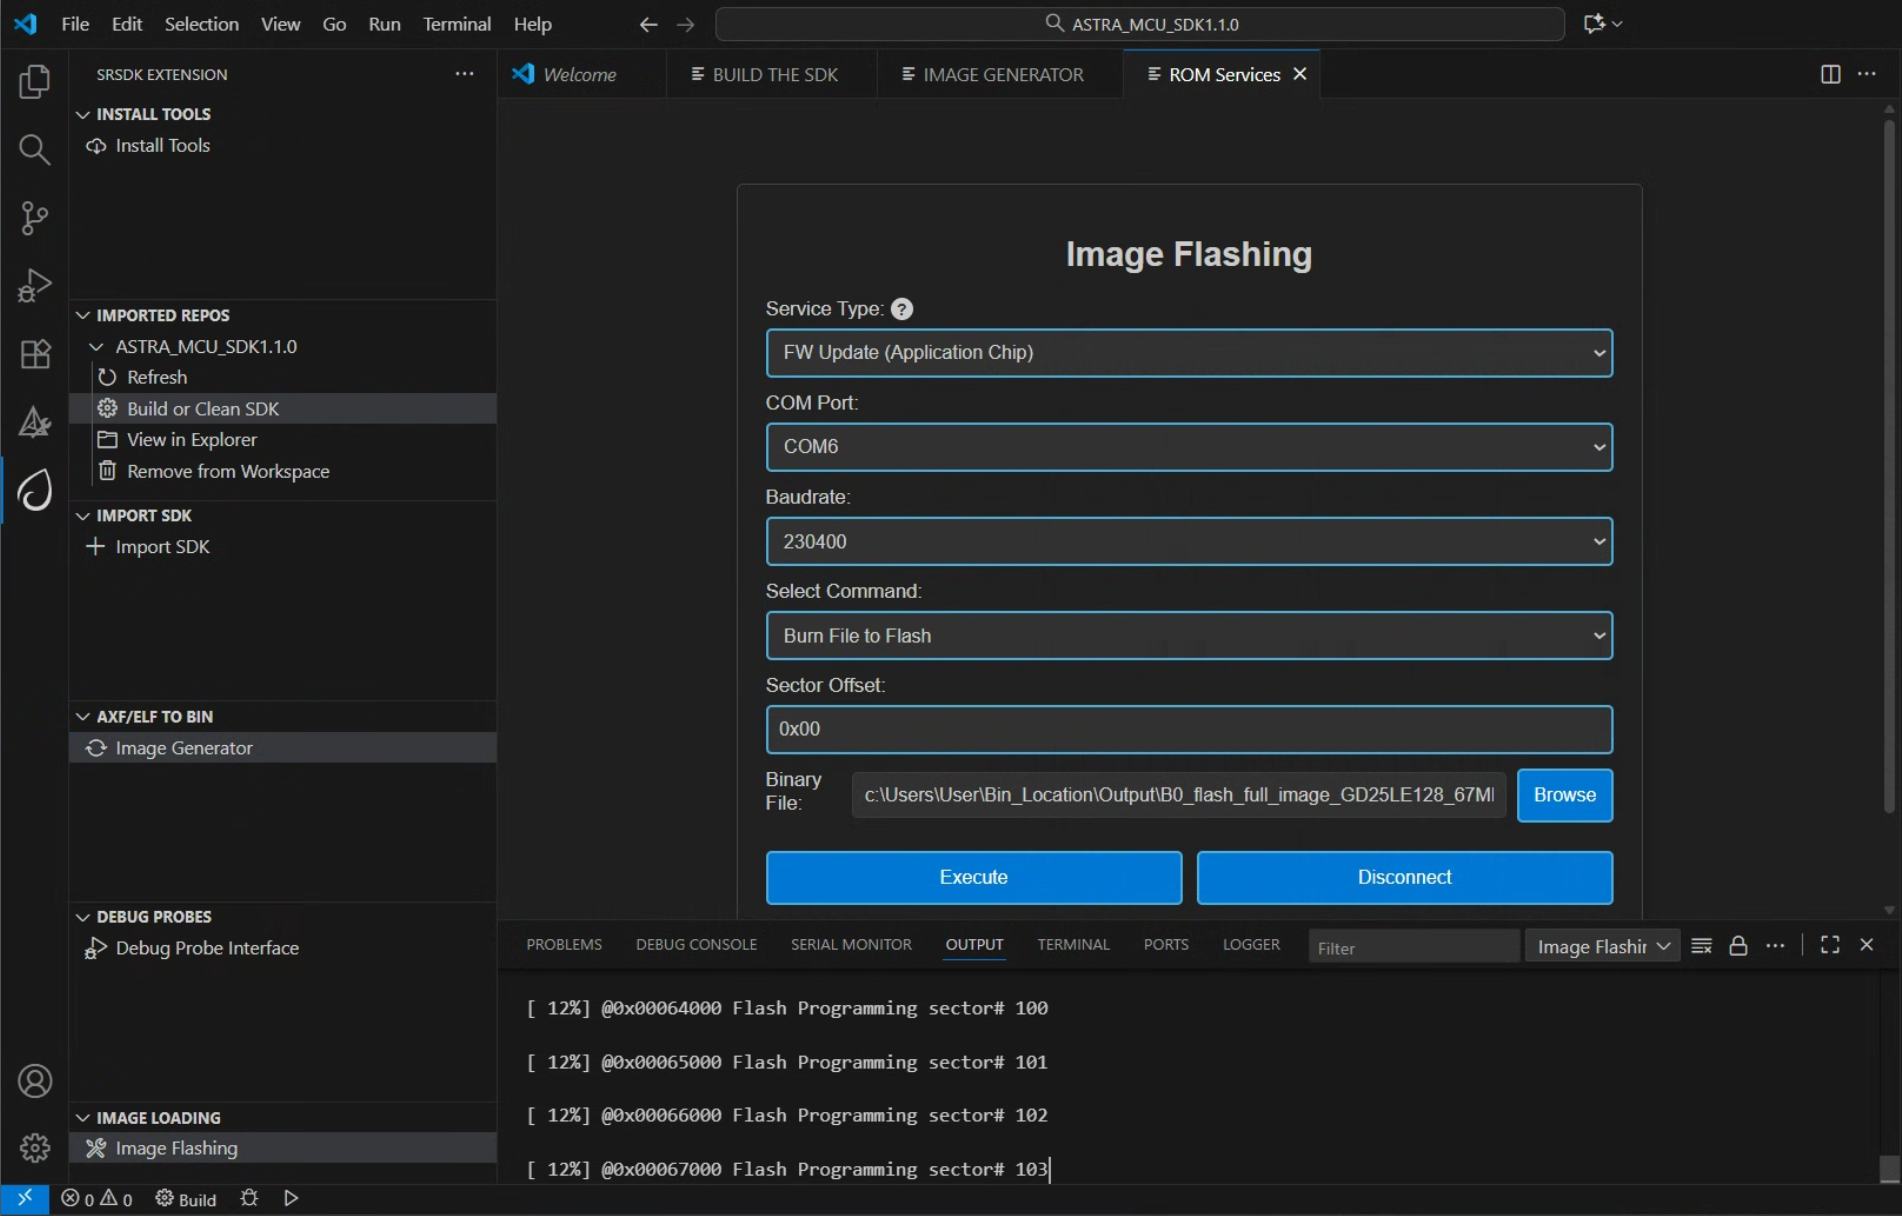Toggle the output scroll lock icon
This screenshot has width=1902, height=1216.
(x=1738, y=946)
